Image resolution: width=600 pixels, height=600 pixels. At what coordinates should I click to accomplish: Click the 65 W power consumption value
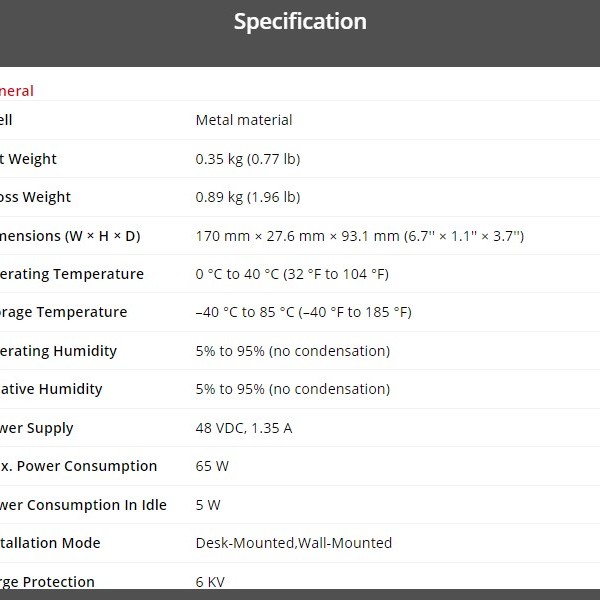[210, 466]
